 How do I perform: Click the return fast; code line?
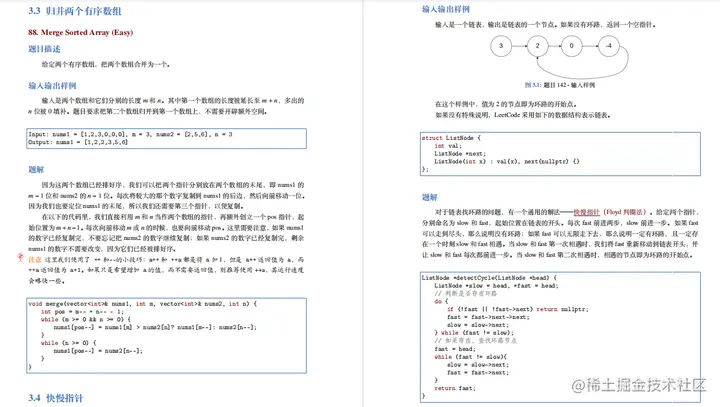(x=455, y=388)
